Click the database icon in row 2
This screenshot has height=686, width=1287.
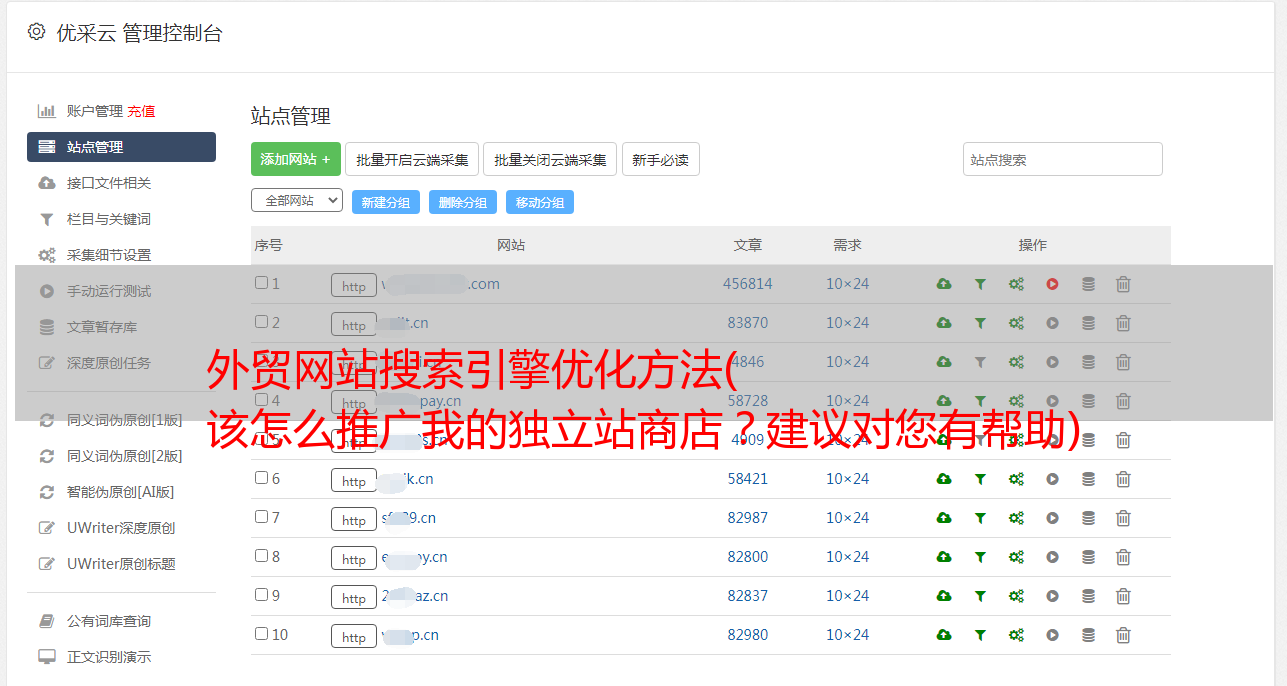point(1088,323)
